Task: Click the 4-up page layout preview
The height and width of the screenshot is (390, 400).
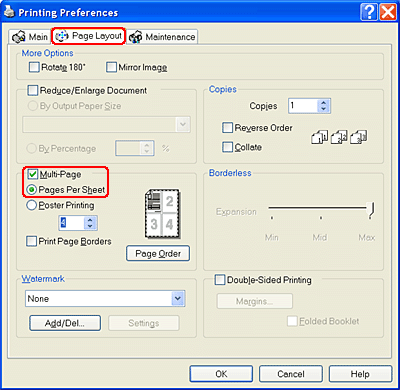Action: coord(162,213)
